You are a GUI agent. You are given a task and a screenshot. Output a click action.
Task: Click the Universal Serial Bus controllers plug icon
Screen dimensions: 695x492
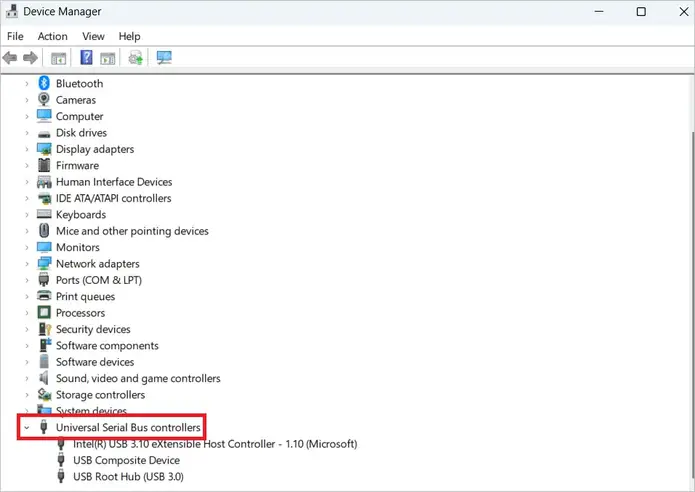[43, 427]
